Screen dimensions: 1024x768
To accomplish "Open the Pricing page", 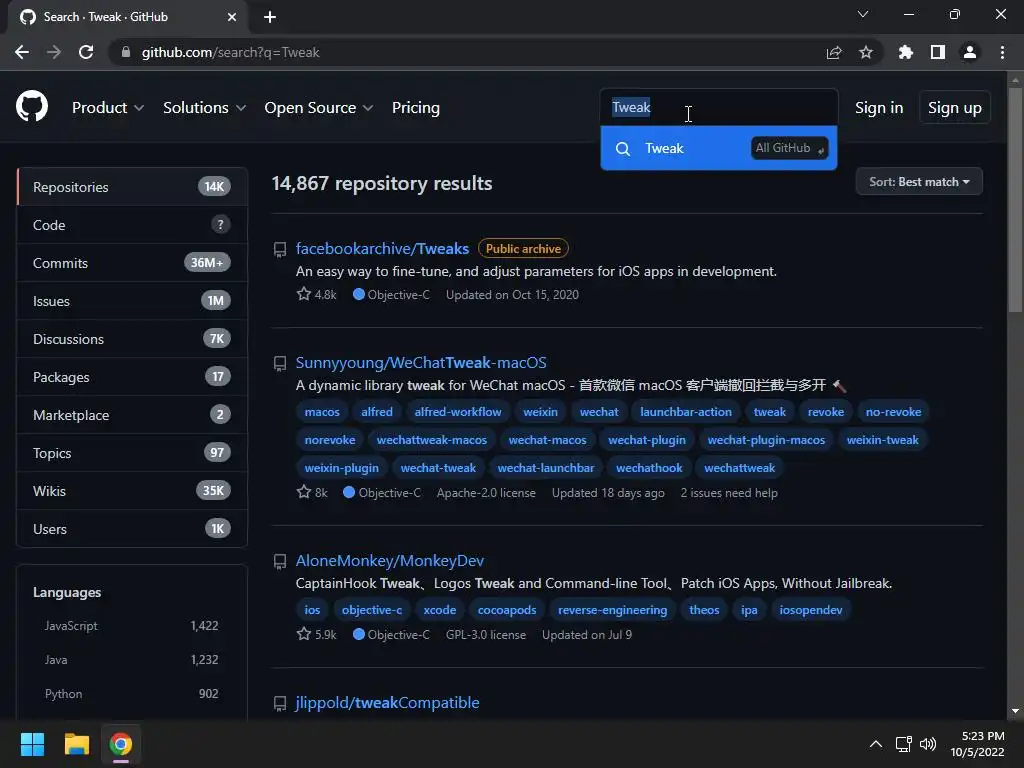I will click(415, 108).
